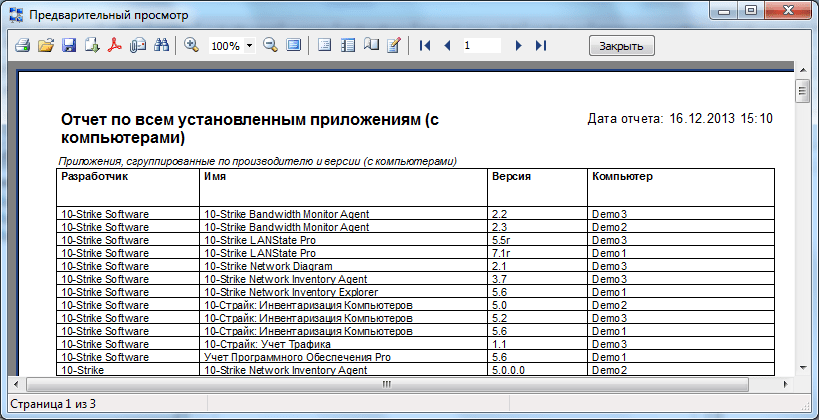Screen dimensions: 819x420
Task: Click the horizontal scrollbar right arrow
Action: 786,384
